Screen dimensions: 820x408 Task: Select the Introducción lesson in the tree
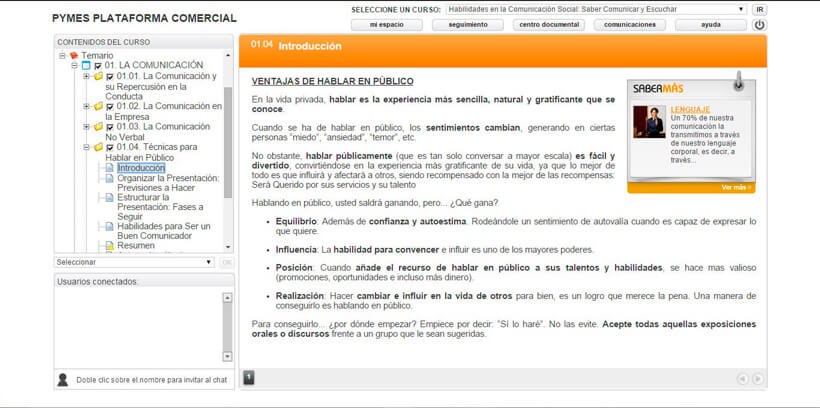tap(141, 168)
